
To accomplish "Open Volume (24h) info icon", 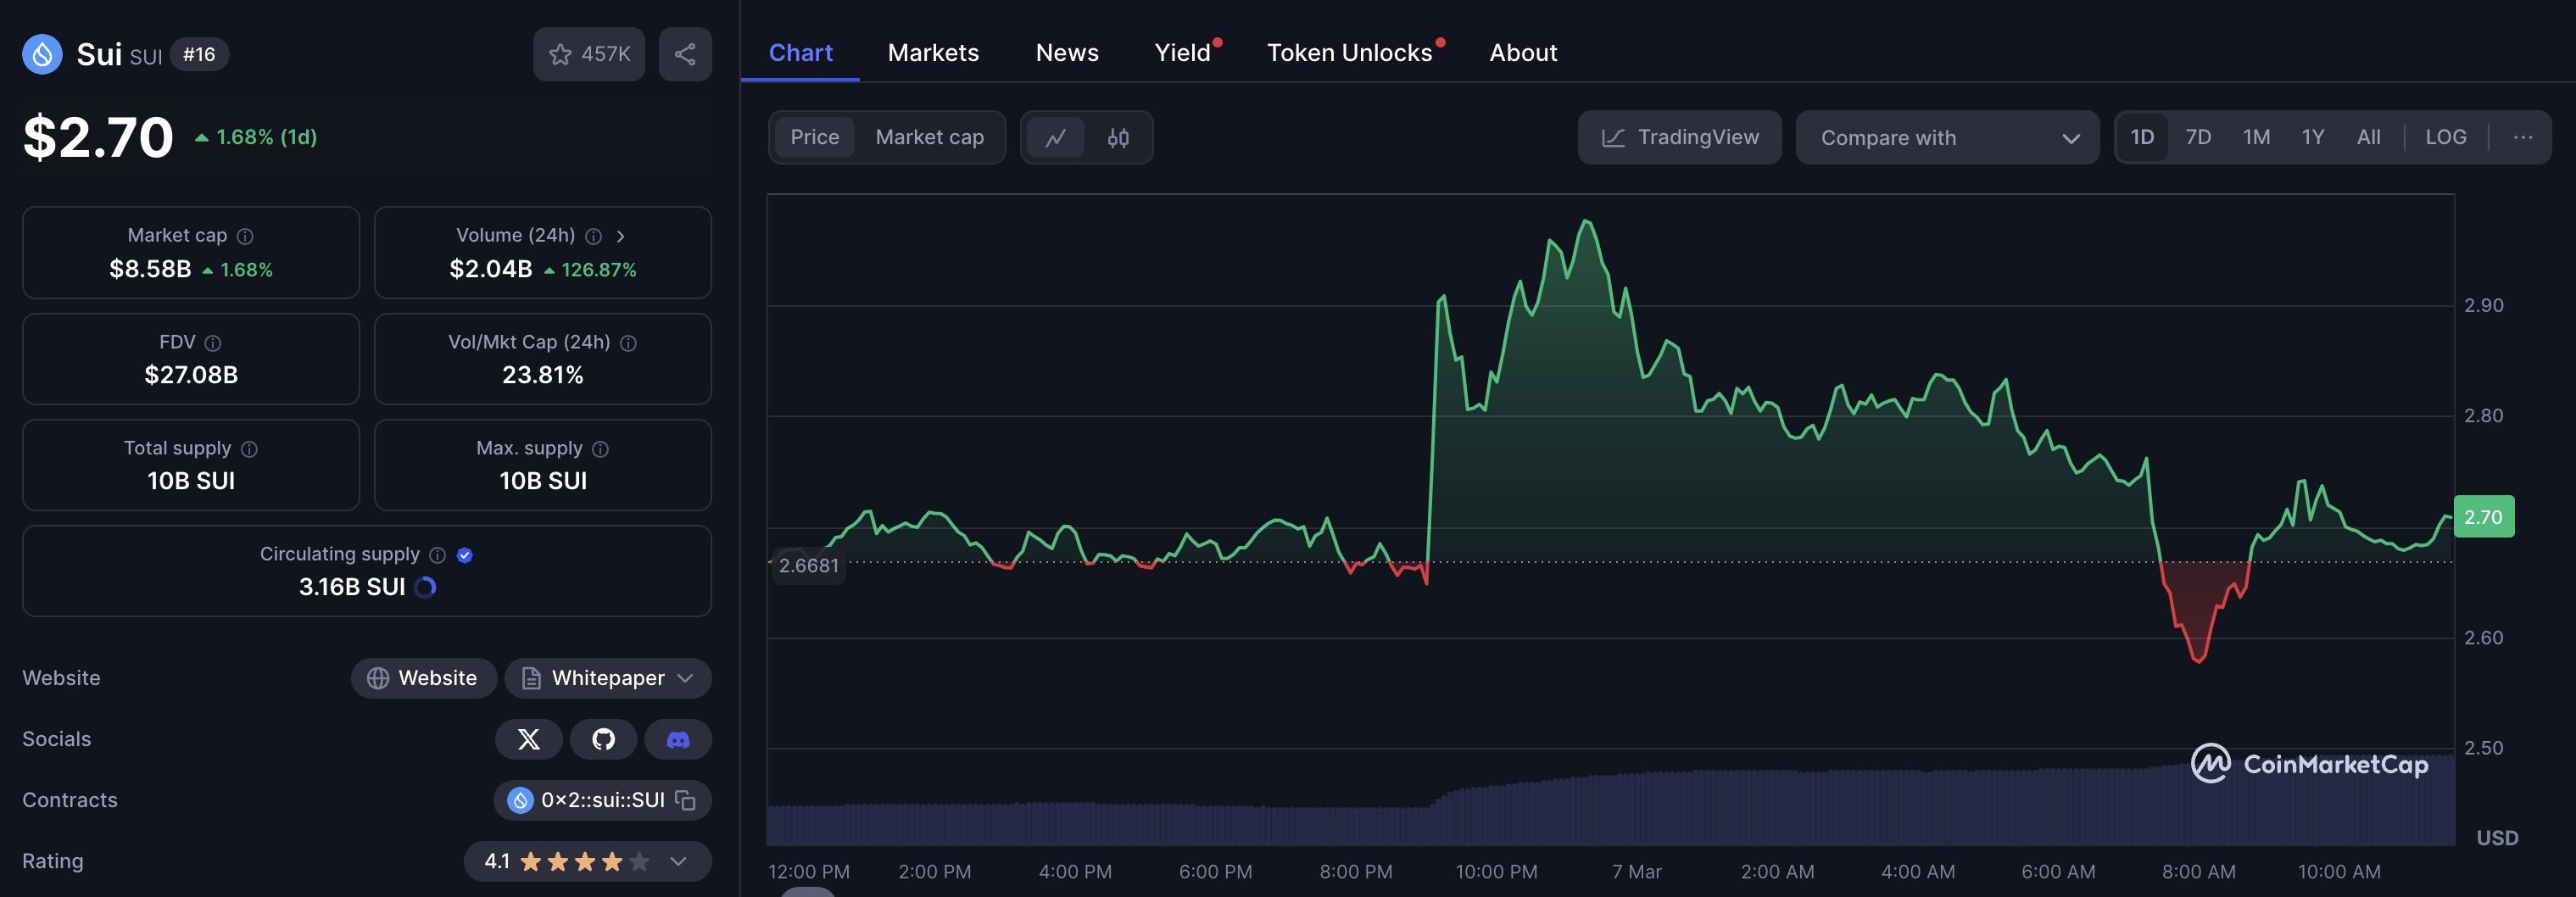I will 593,236.
